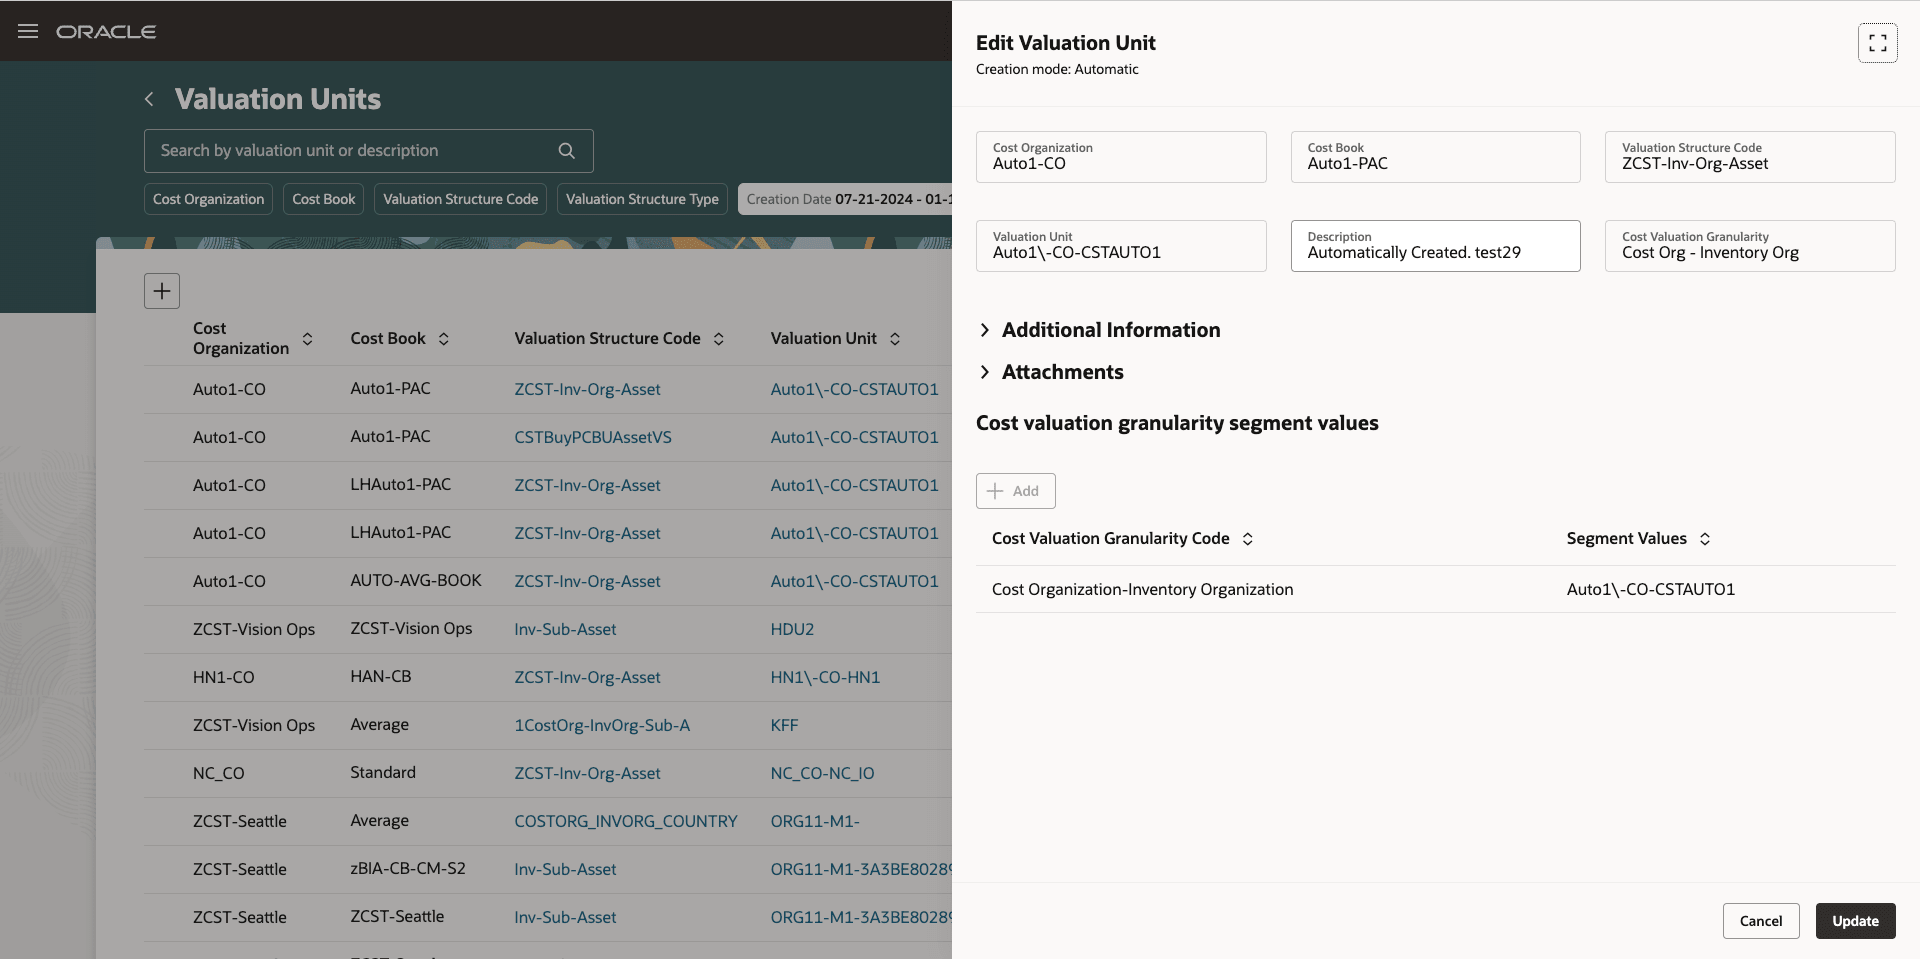Click the back arrow beside Valuation Units
The height and width of the screenshot is (959, 1920).
click(148, 98)
